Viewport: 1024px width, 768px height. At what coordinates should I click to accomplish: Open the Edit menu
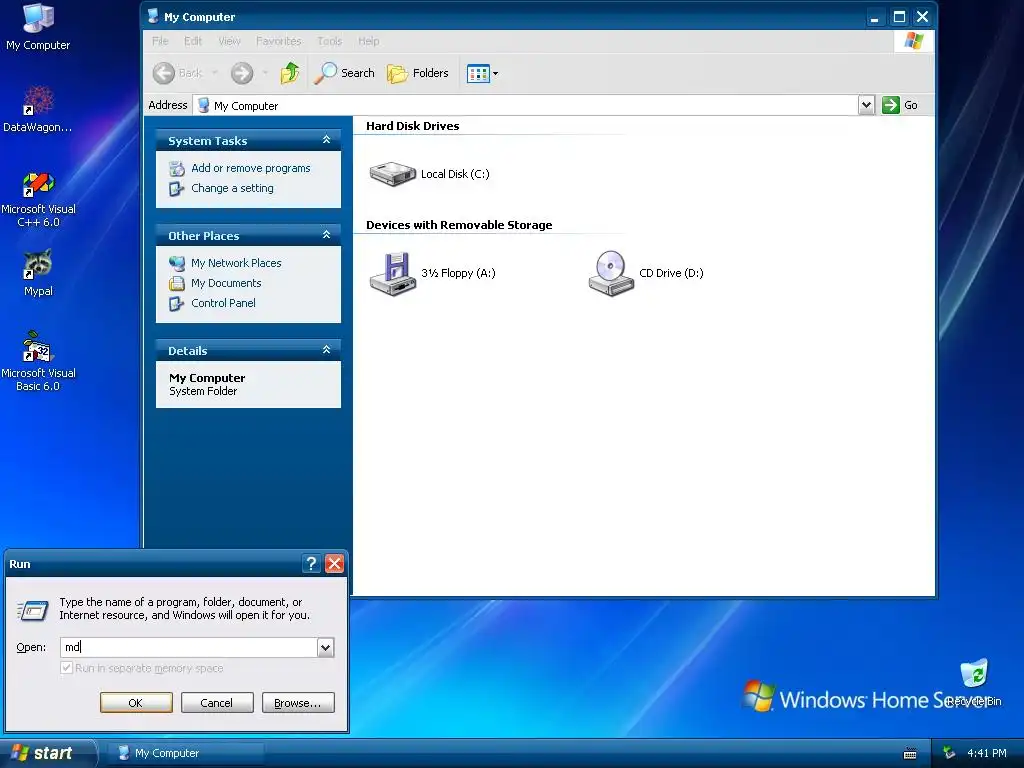click(193, 41)
